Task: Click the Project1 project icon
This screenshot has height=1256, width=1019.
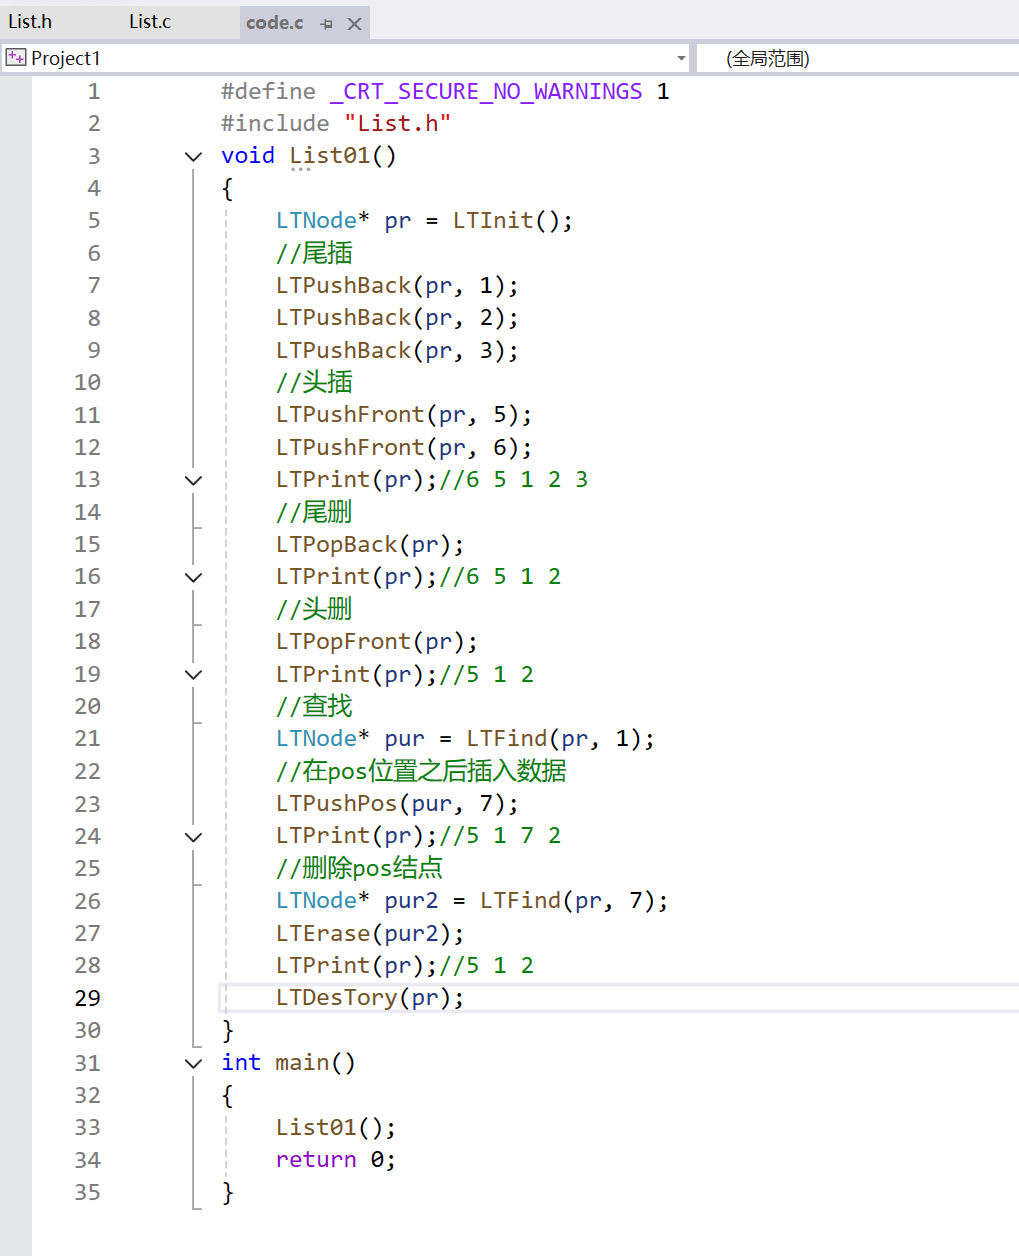Action: (16, 58)
